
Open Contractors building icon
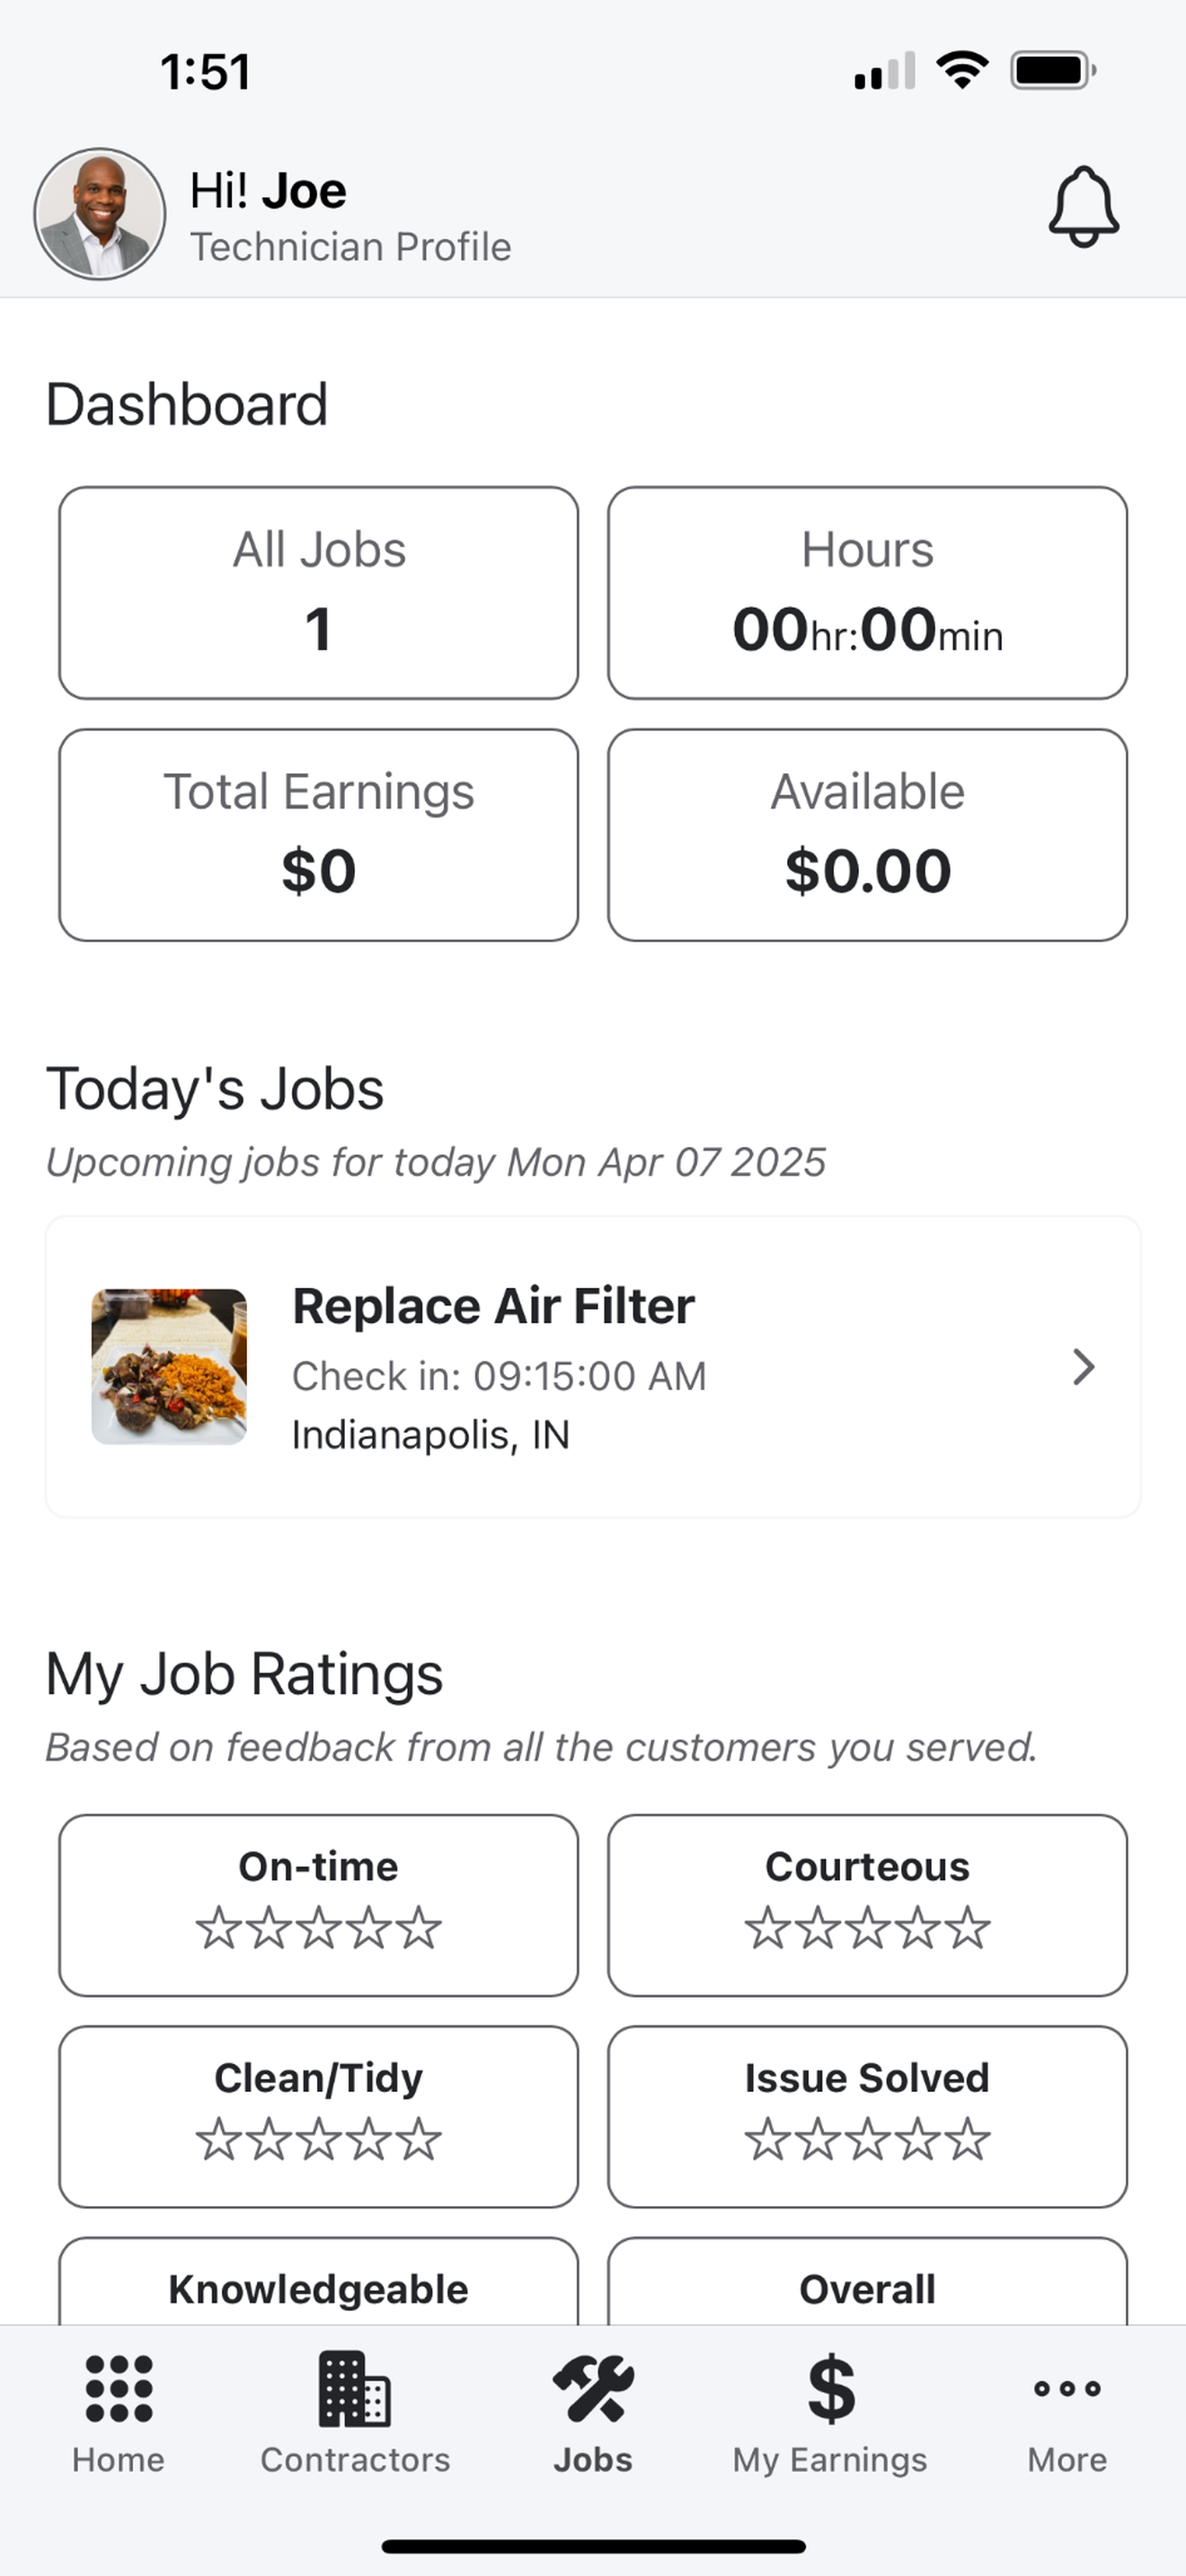pyautogui.click(x=355, y=2389)
